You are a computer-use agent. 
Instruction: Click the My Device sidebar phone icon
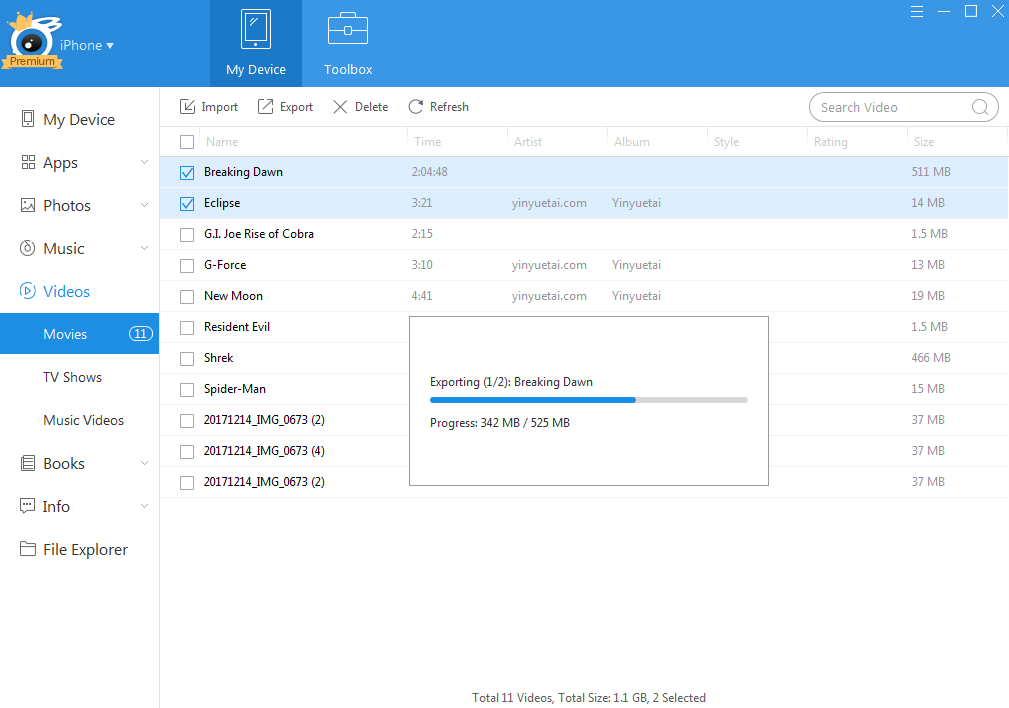tap(28, 118)
